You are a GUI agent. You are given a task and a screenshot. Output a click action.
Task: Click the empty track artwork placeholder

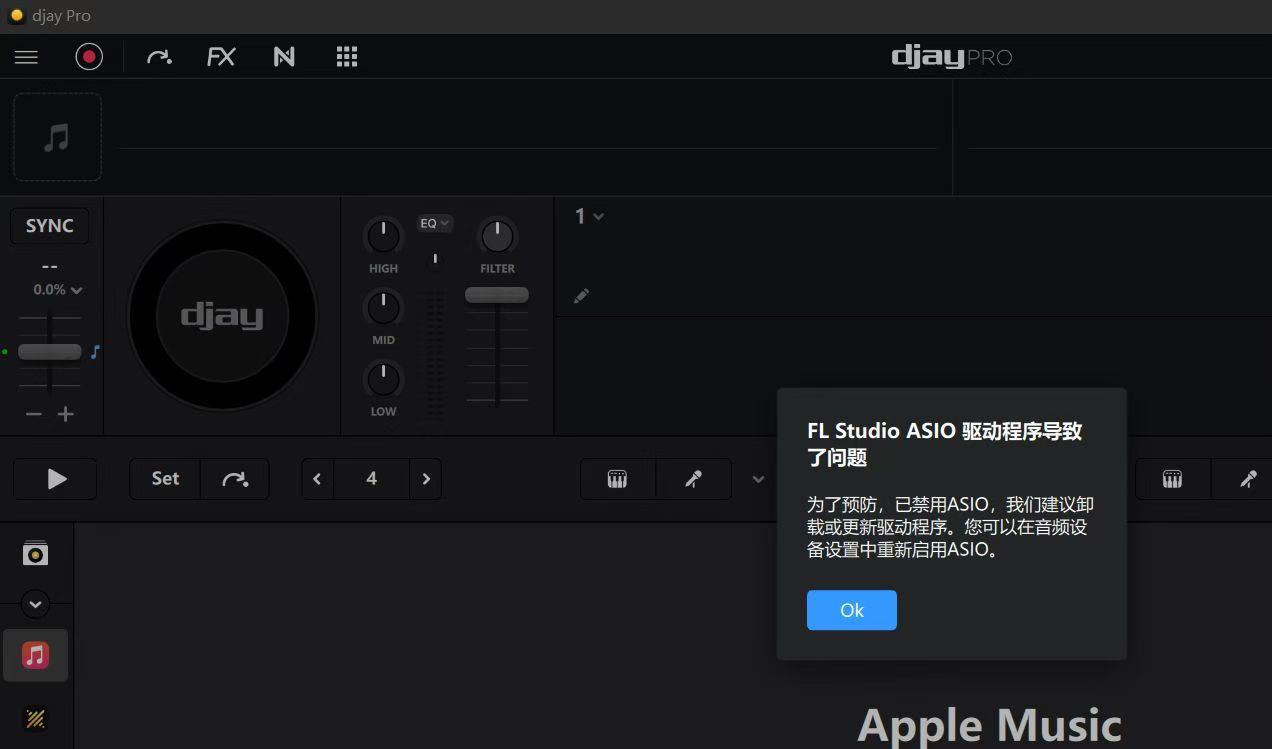[57, 137]
